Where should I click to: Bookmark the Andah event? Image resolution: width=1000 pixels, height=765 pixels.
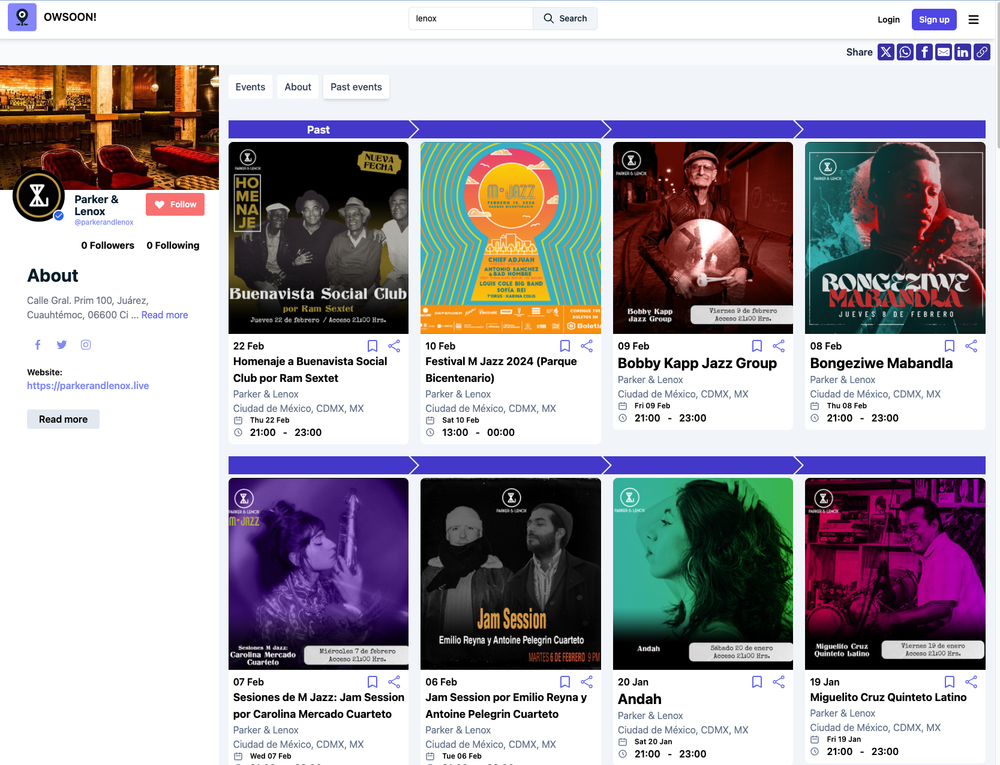pos(757,682)
